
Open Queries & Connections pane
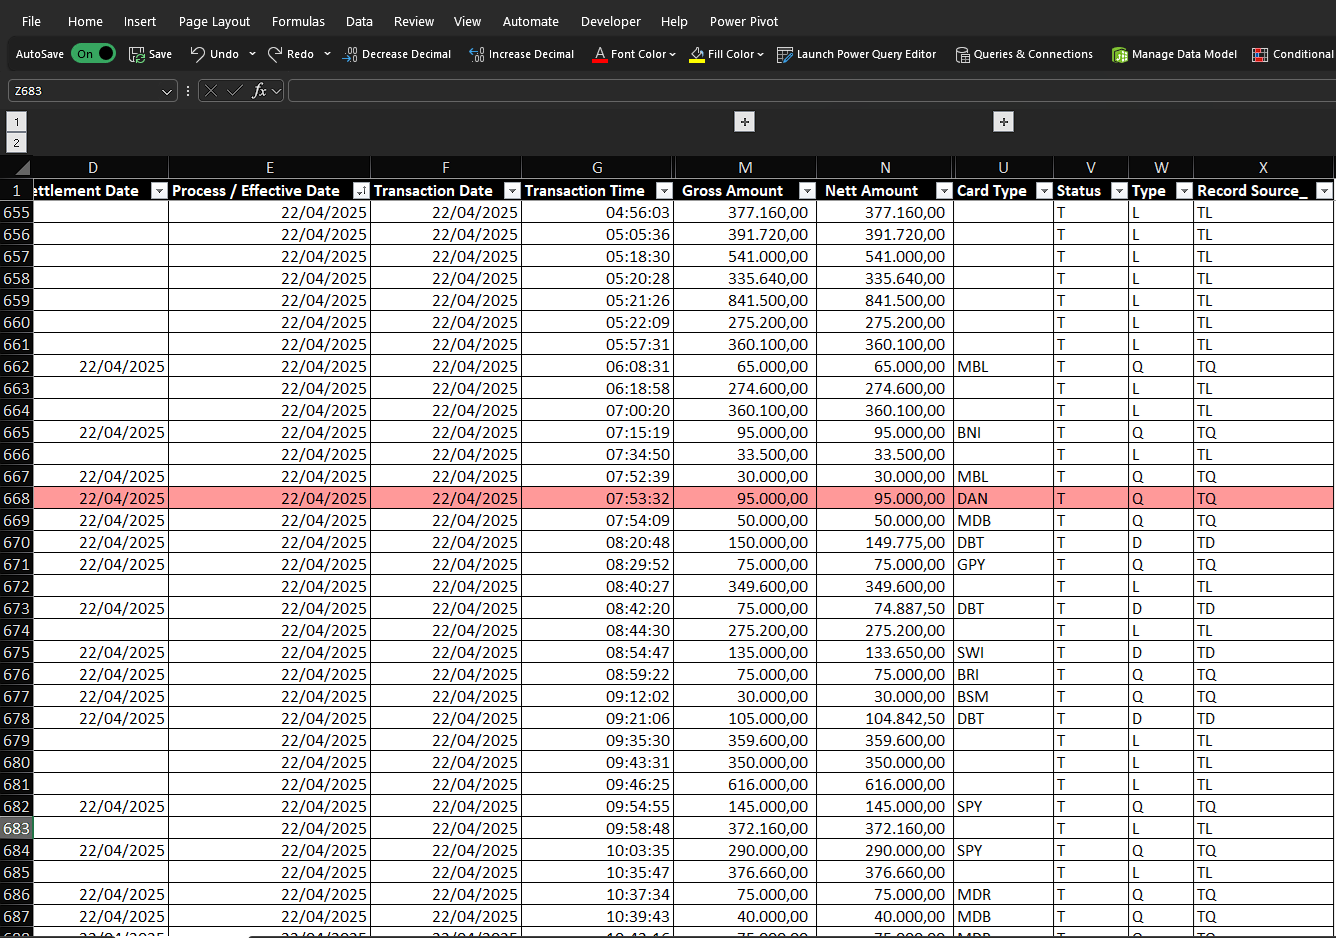(x=1024, y=54)
